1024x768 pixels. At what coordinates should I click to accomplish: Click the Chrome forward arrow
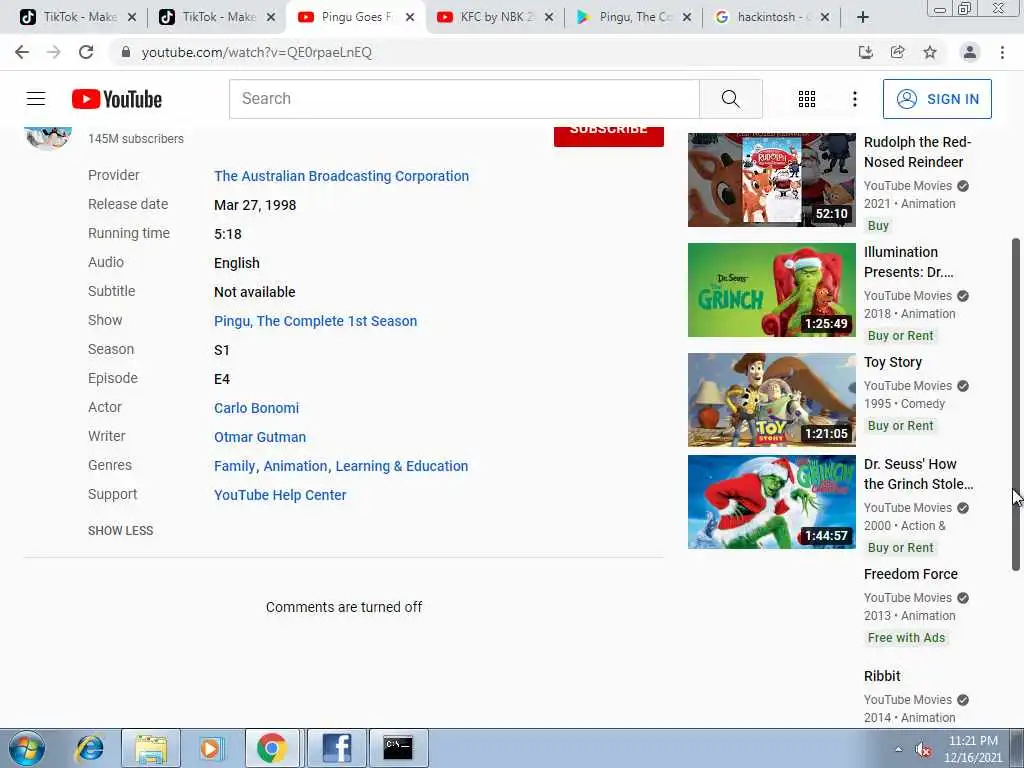click(x=54, y=52)
